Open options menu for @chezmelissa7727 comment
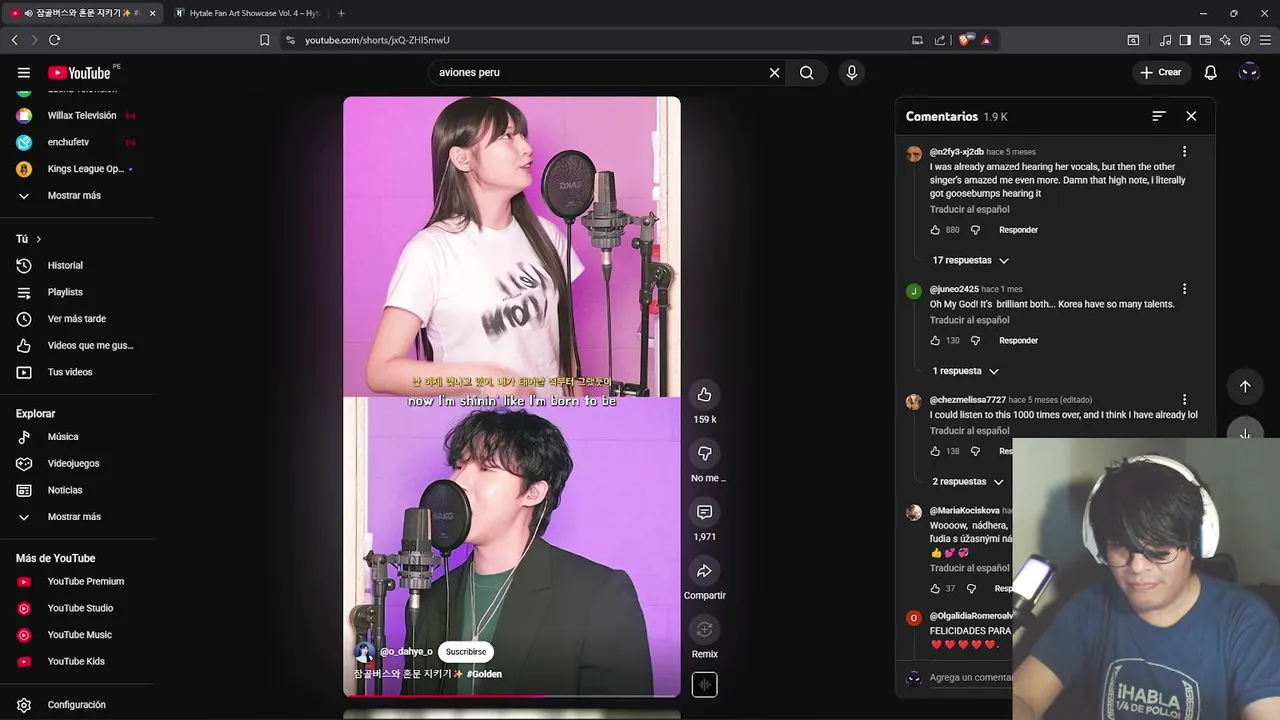Image resolution: width=1280 pixels, height=720 pixels. click(1184, 400)
